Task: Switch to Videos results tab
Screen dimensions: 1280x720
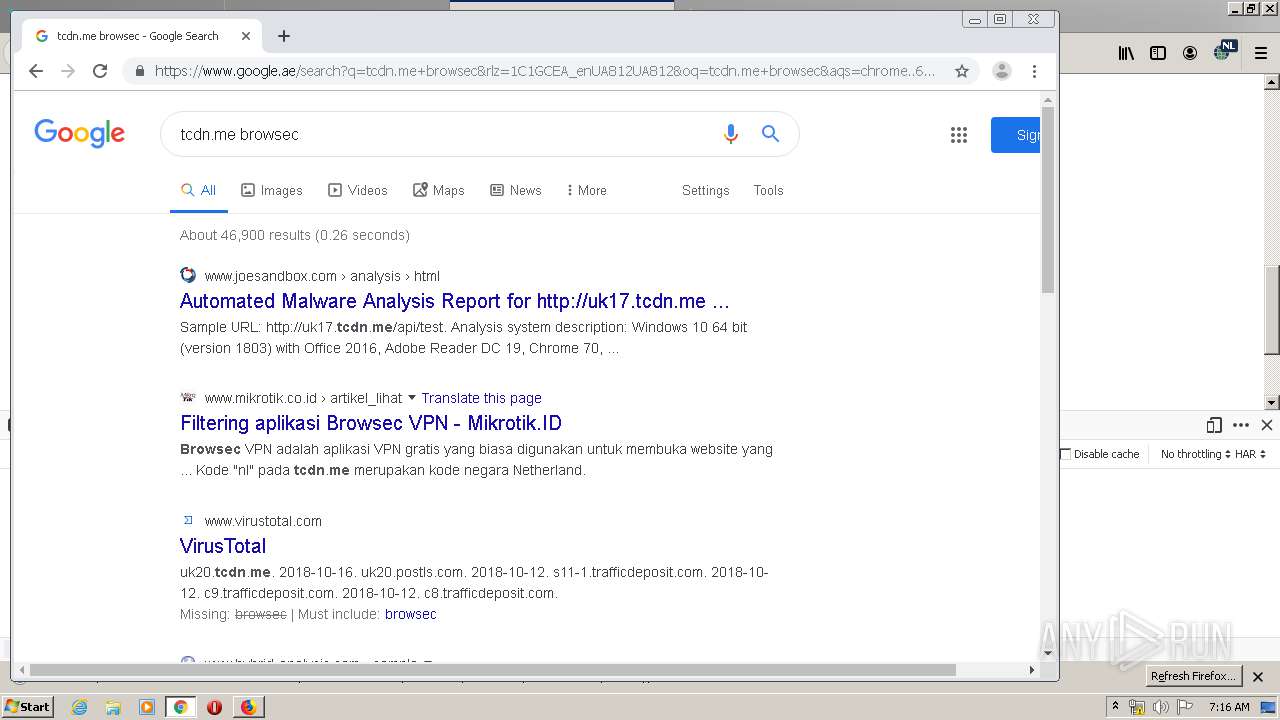Action: 358,190
